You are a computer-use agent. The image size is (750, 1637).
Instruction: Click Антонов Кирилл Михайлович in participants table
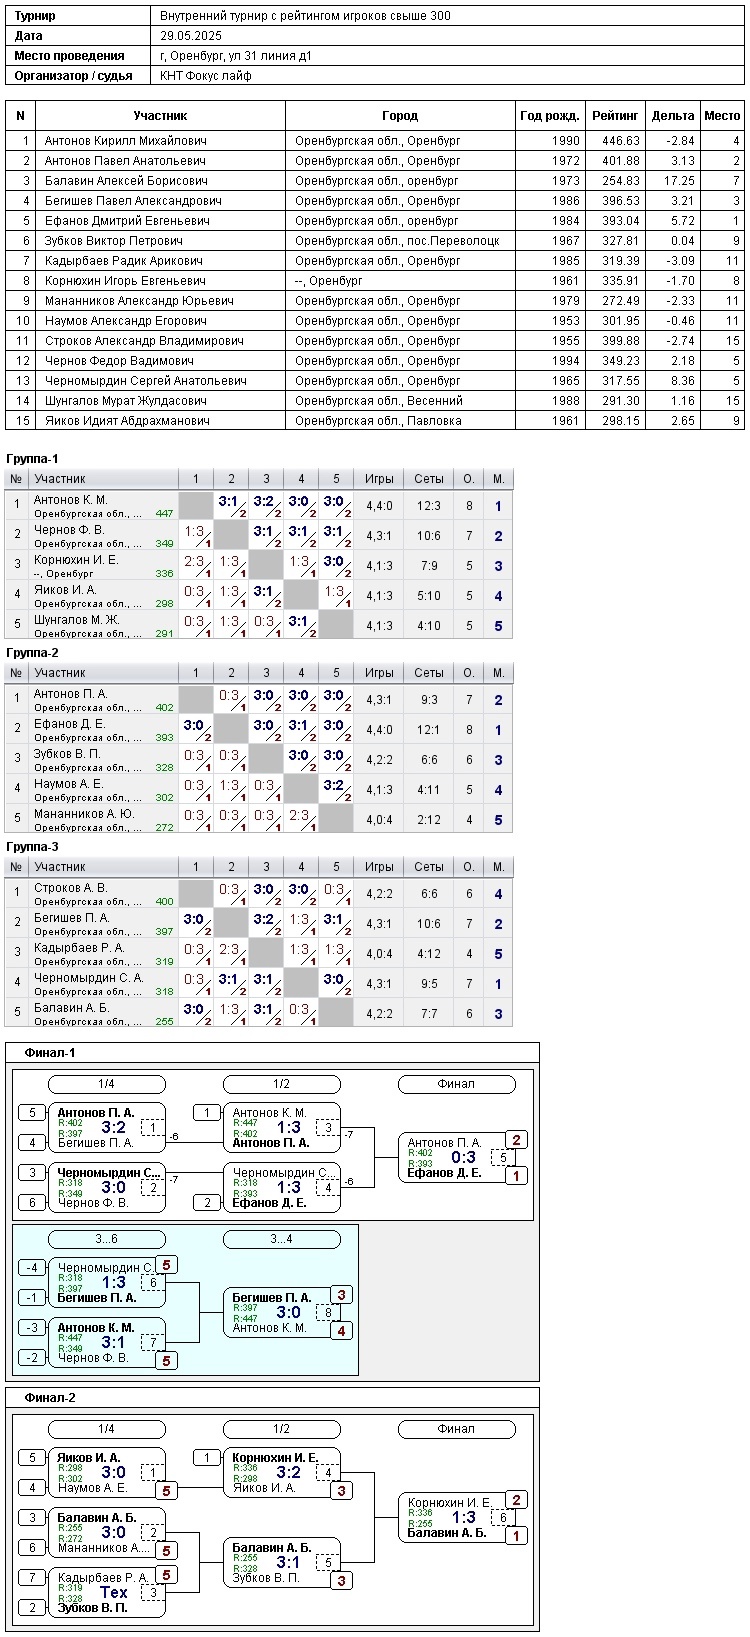click(125, 141)
